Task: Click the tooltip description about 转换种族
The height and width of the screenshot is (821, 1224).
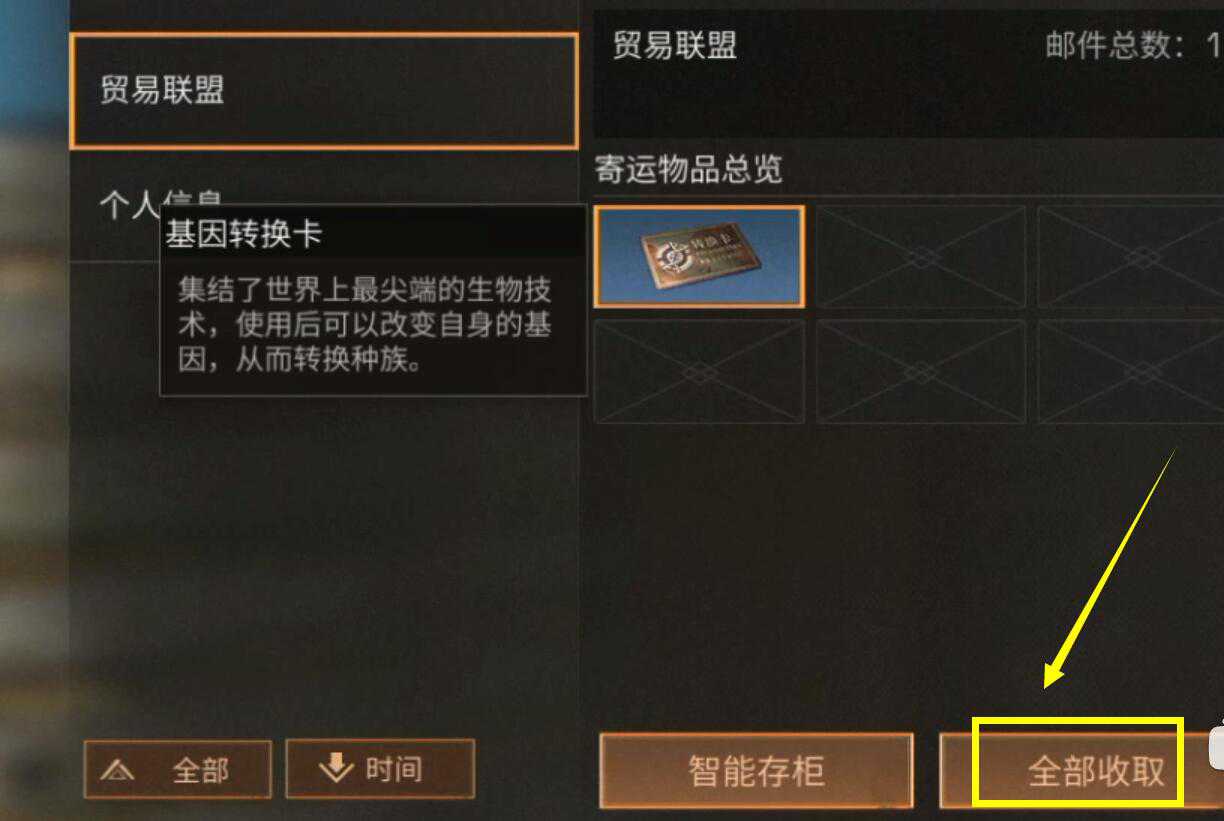Action: (x=365, y=325)
